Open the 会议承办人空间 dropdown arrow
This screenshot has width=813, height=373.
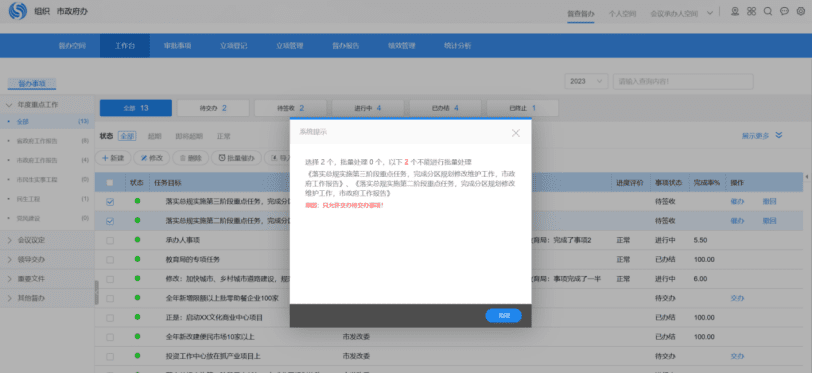tap(710, 13)
